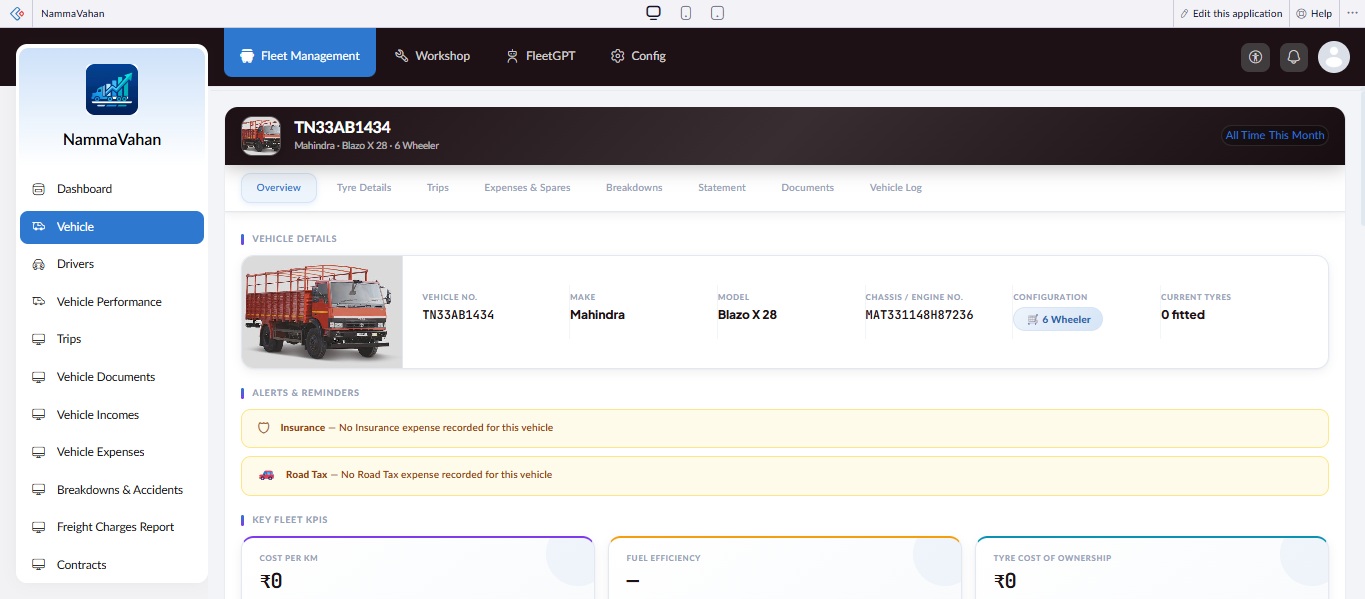Open the Fleet Management module

point(300,52)
